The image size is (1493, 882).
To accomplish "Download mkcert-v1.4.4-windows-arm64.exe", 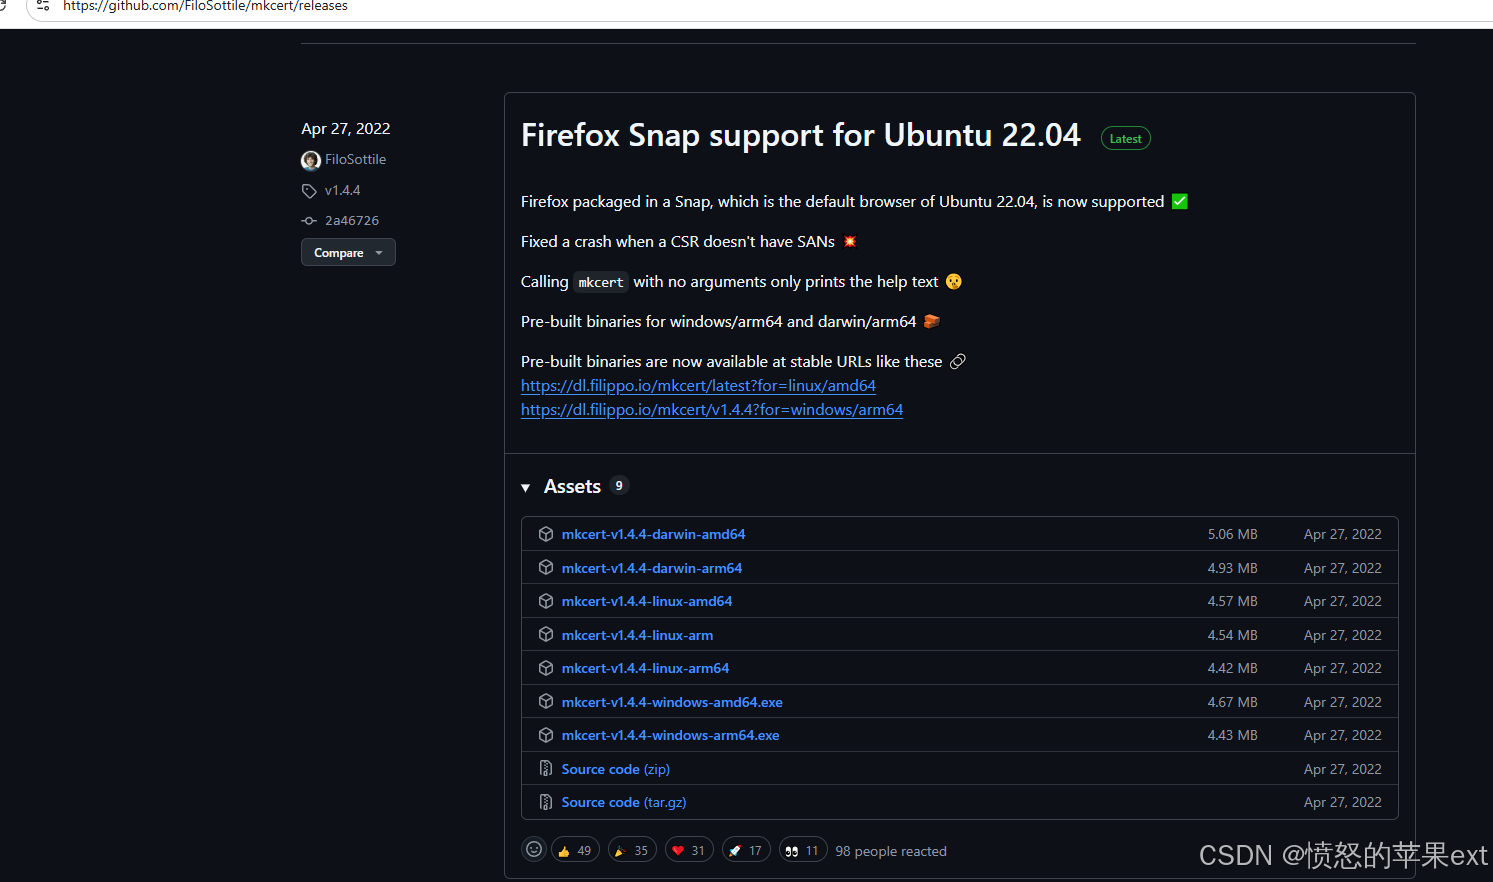I will tap(670, 735).
